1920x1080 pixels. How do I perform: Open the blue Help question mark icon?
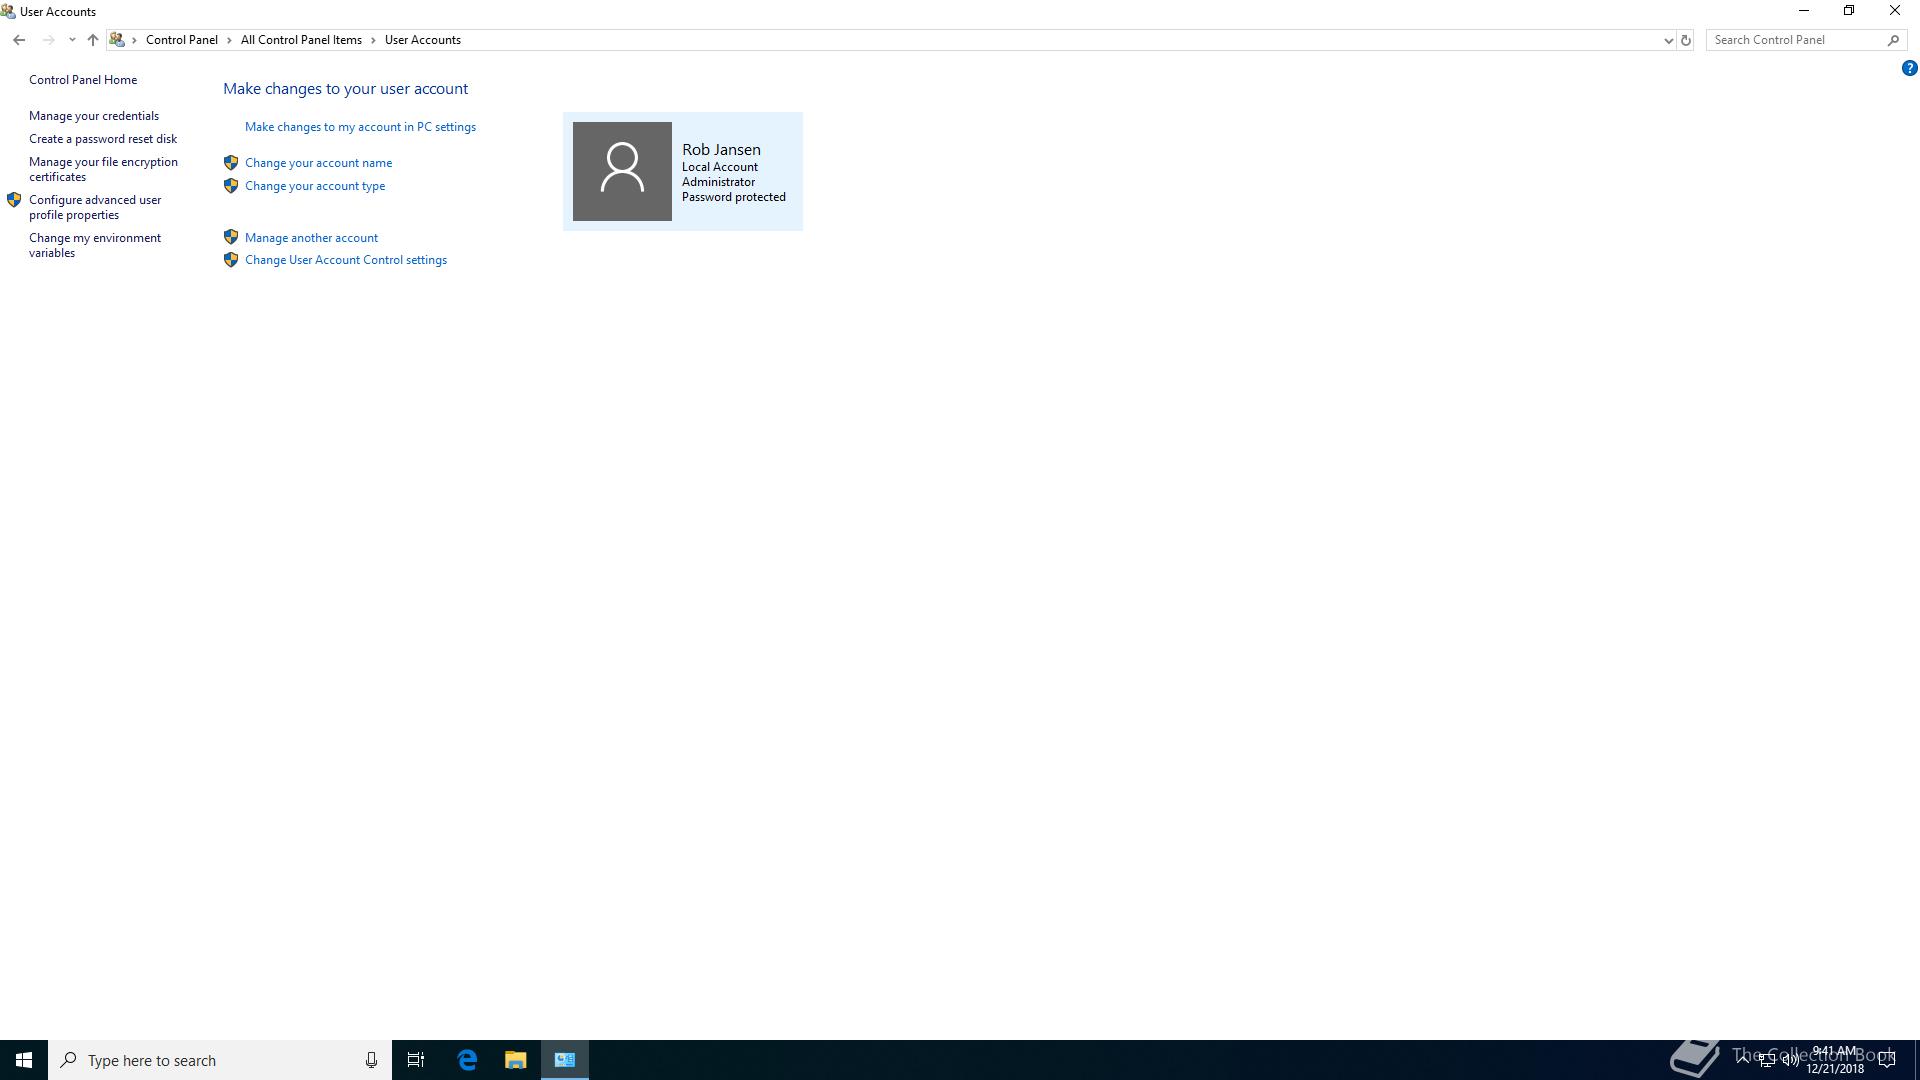point(1909,68)
